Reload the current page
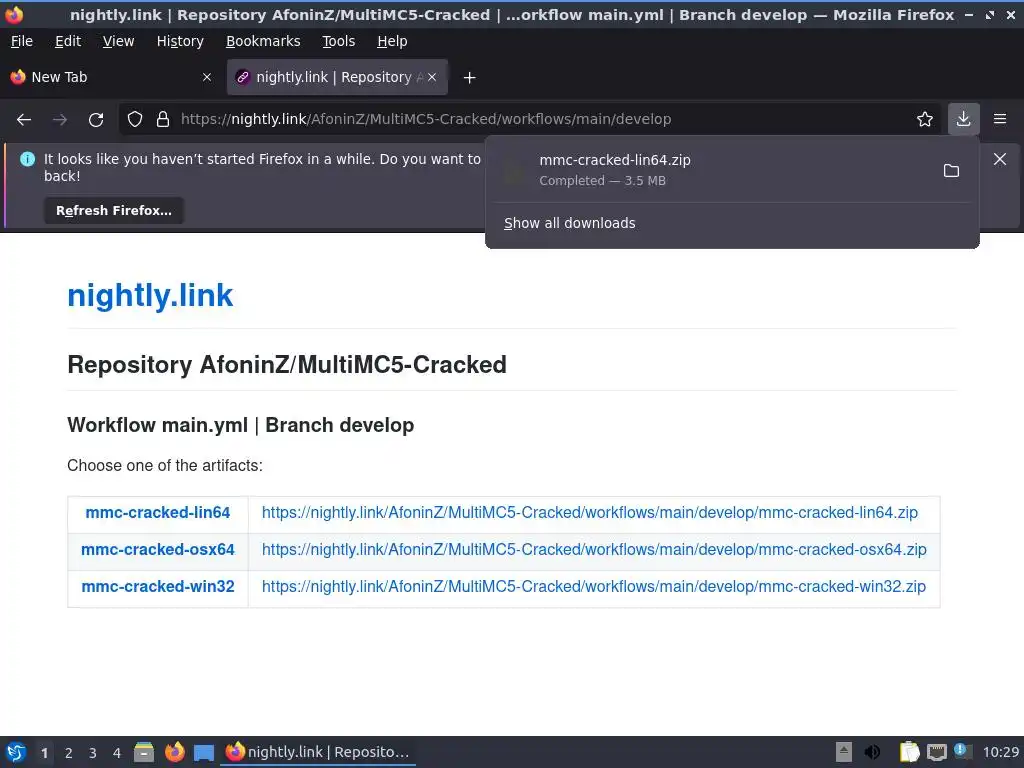Image resolution: width=1024 pixels, height=768 pixels. 96,119
